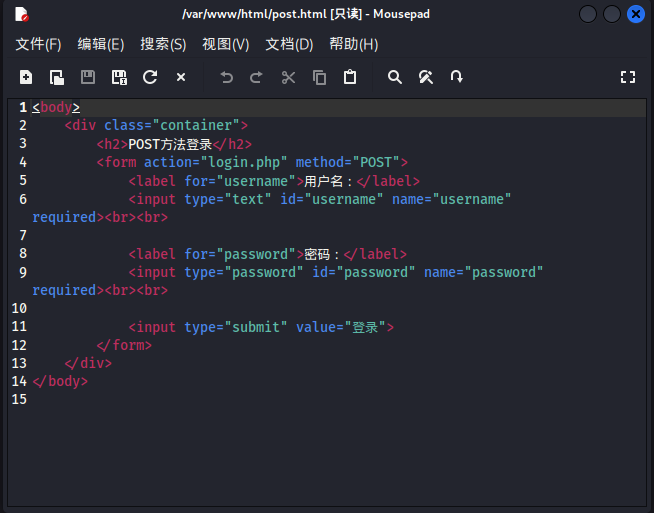The height and width of the screenshot is (513, 654).
Task: Click the Copy icon in the toolbar
Action: [319, 77]
